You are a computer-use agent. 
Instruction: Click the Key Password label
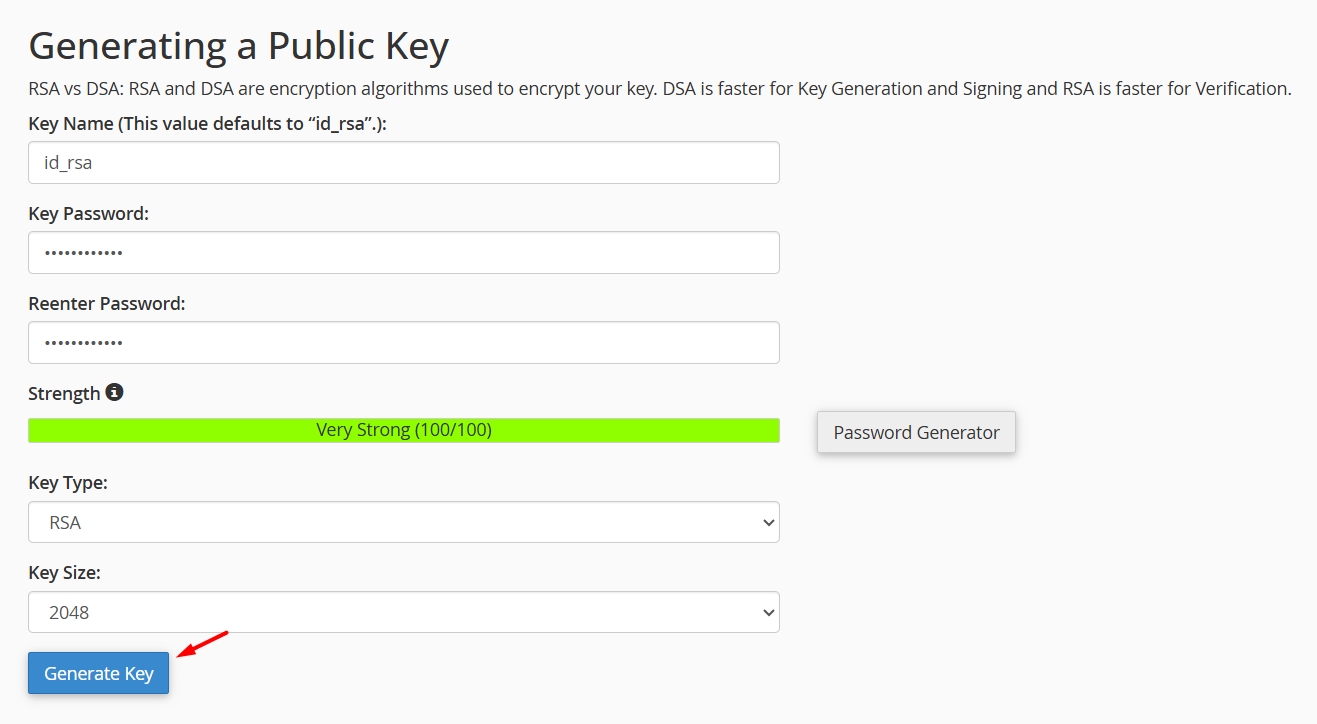point(88,214)
